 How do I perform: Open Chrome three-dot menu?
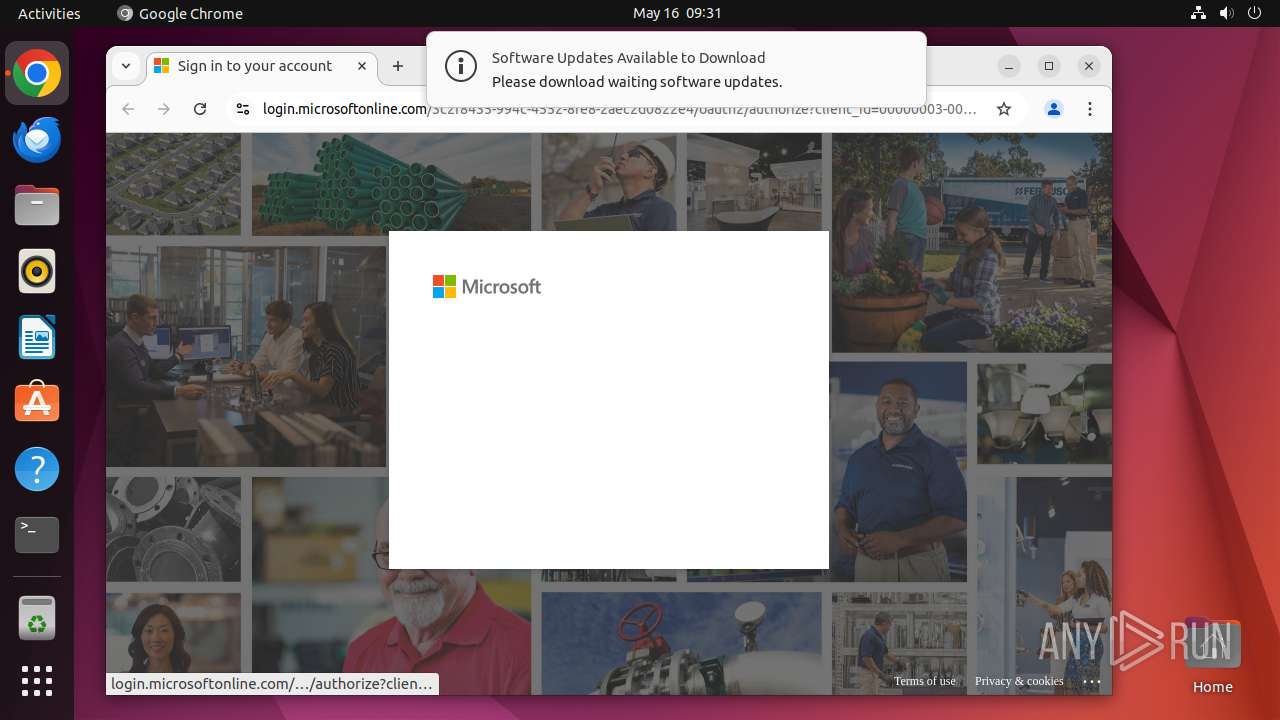1090,109
